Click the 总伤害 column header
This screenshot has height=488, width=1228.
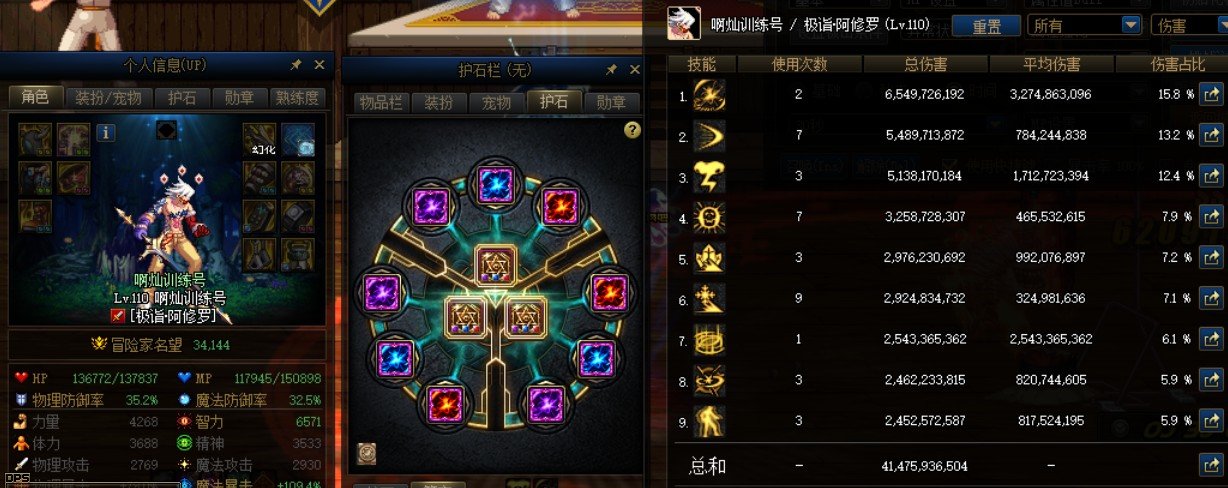click(x=925, y=64)
